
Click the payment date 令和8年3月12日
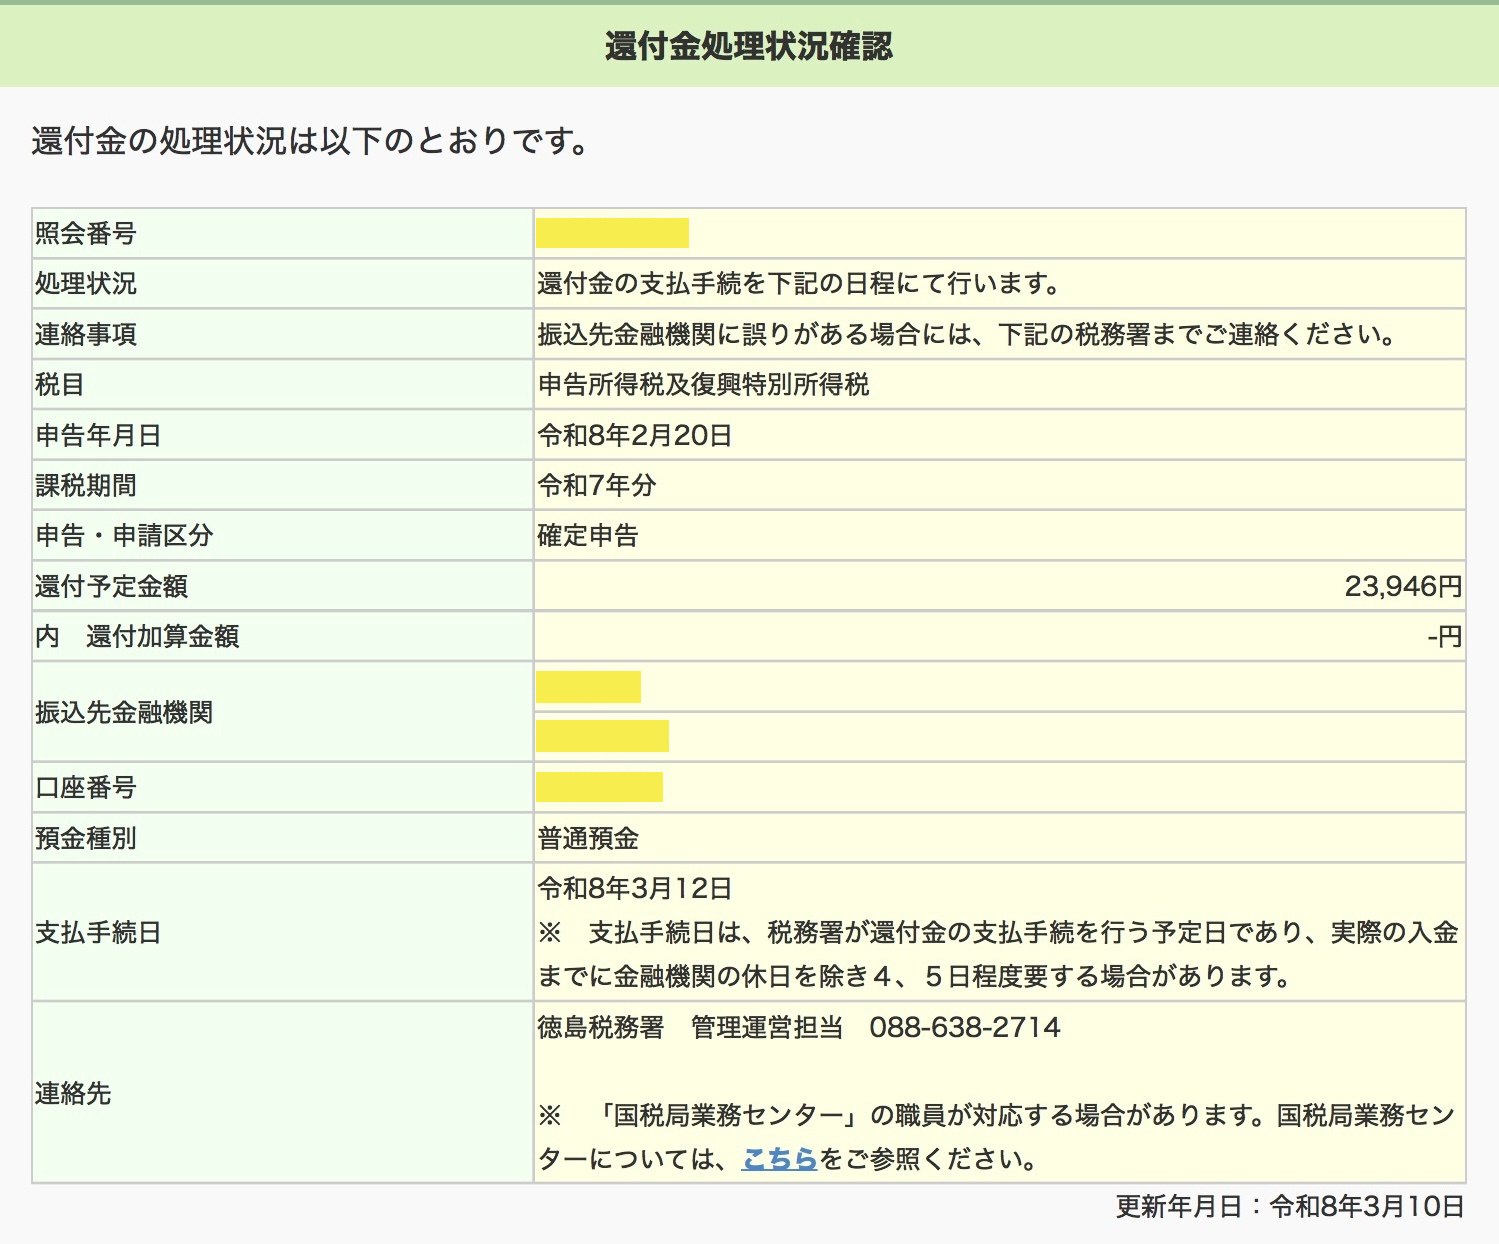click(x=635, y=888)
